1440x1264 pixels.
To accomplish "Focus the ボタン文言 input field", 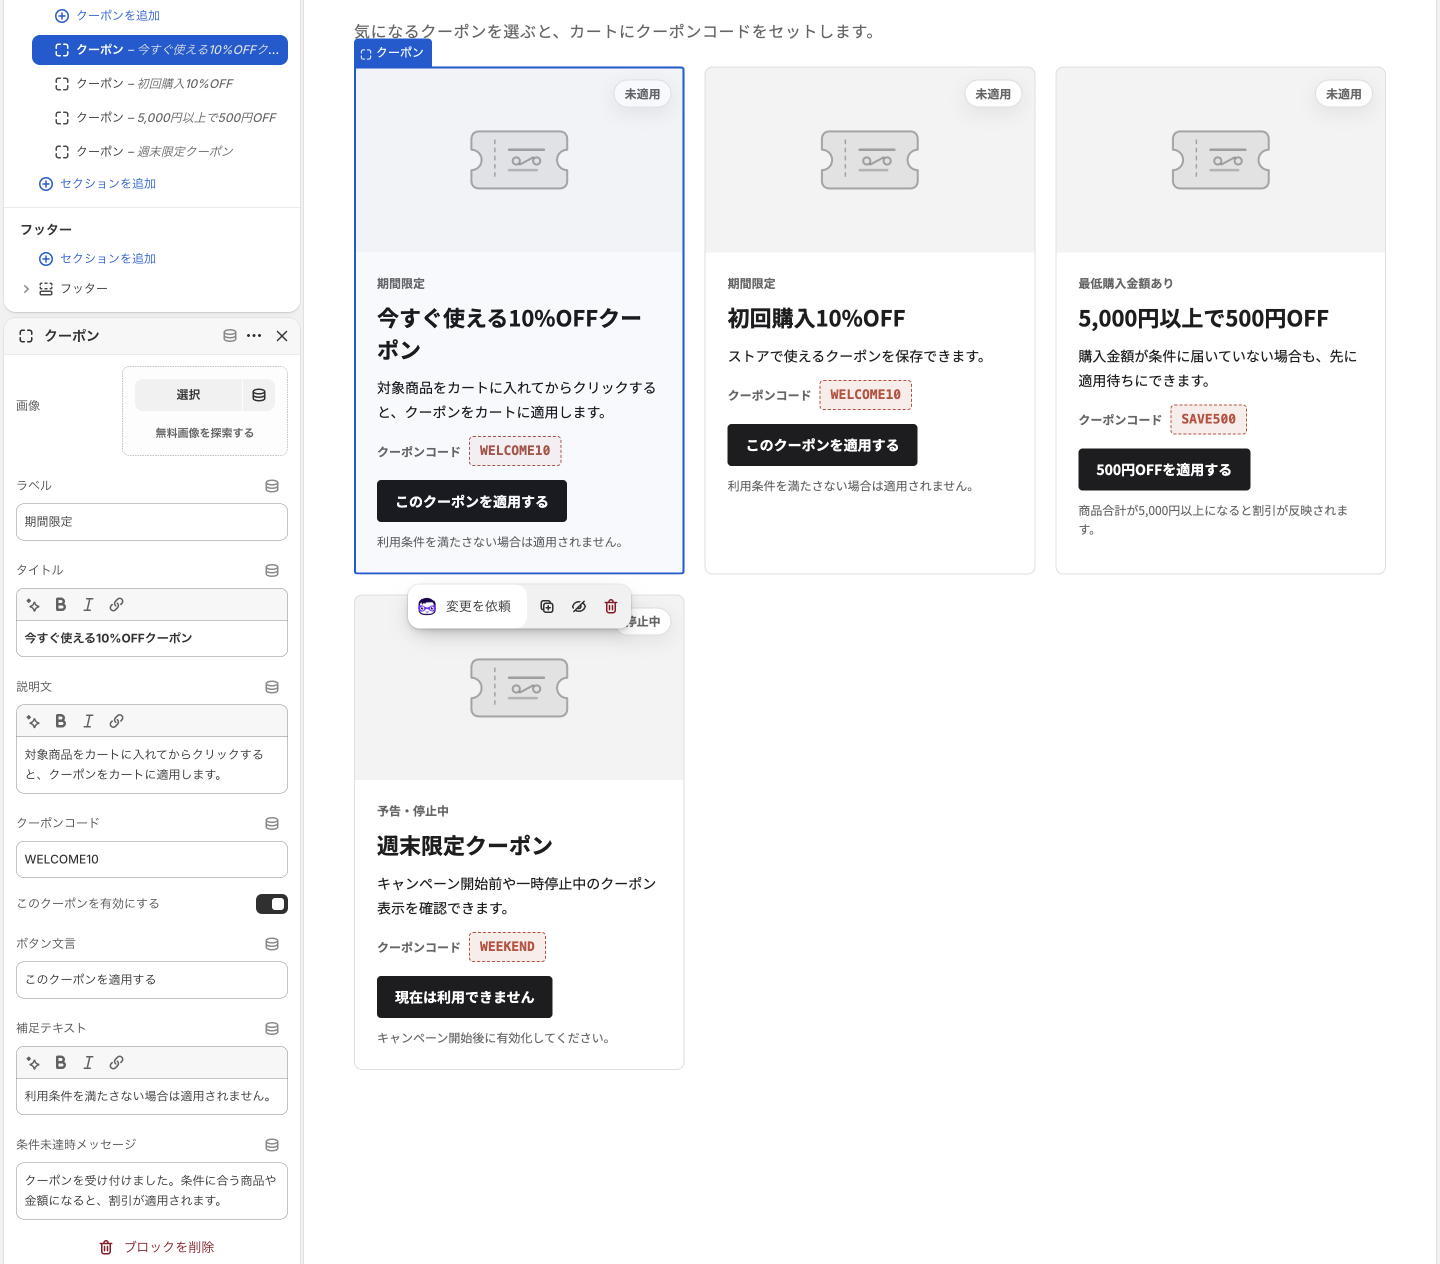I will (152, 980).
